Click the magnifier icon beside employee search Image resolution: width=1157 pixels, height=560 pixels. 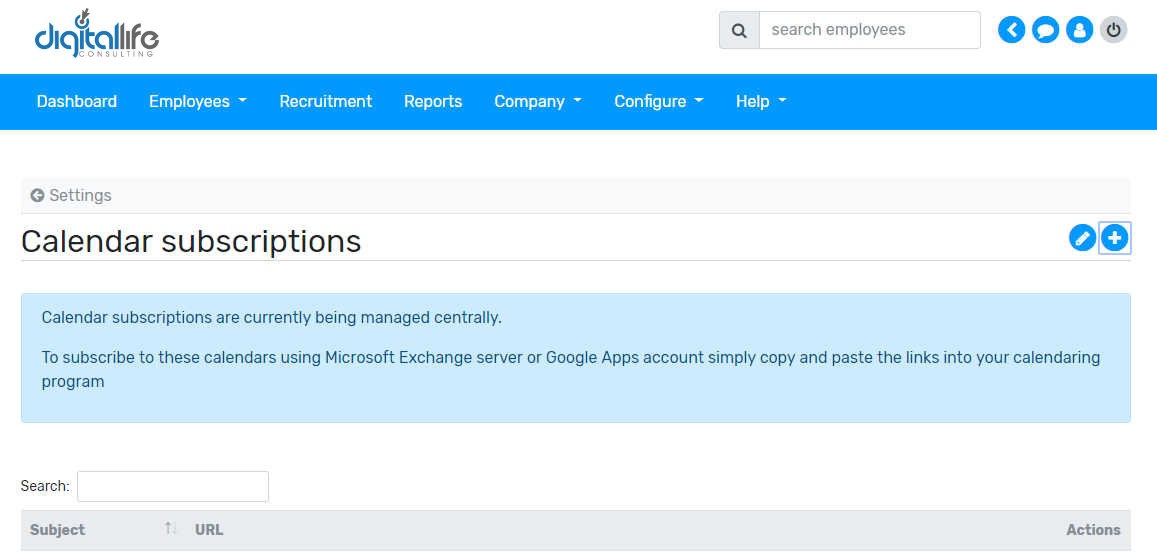(x=739, y=30)
